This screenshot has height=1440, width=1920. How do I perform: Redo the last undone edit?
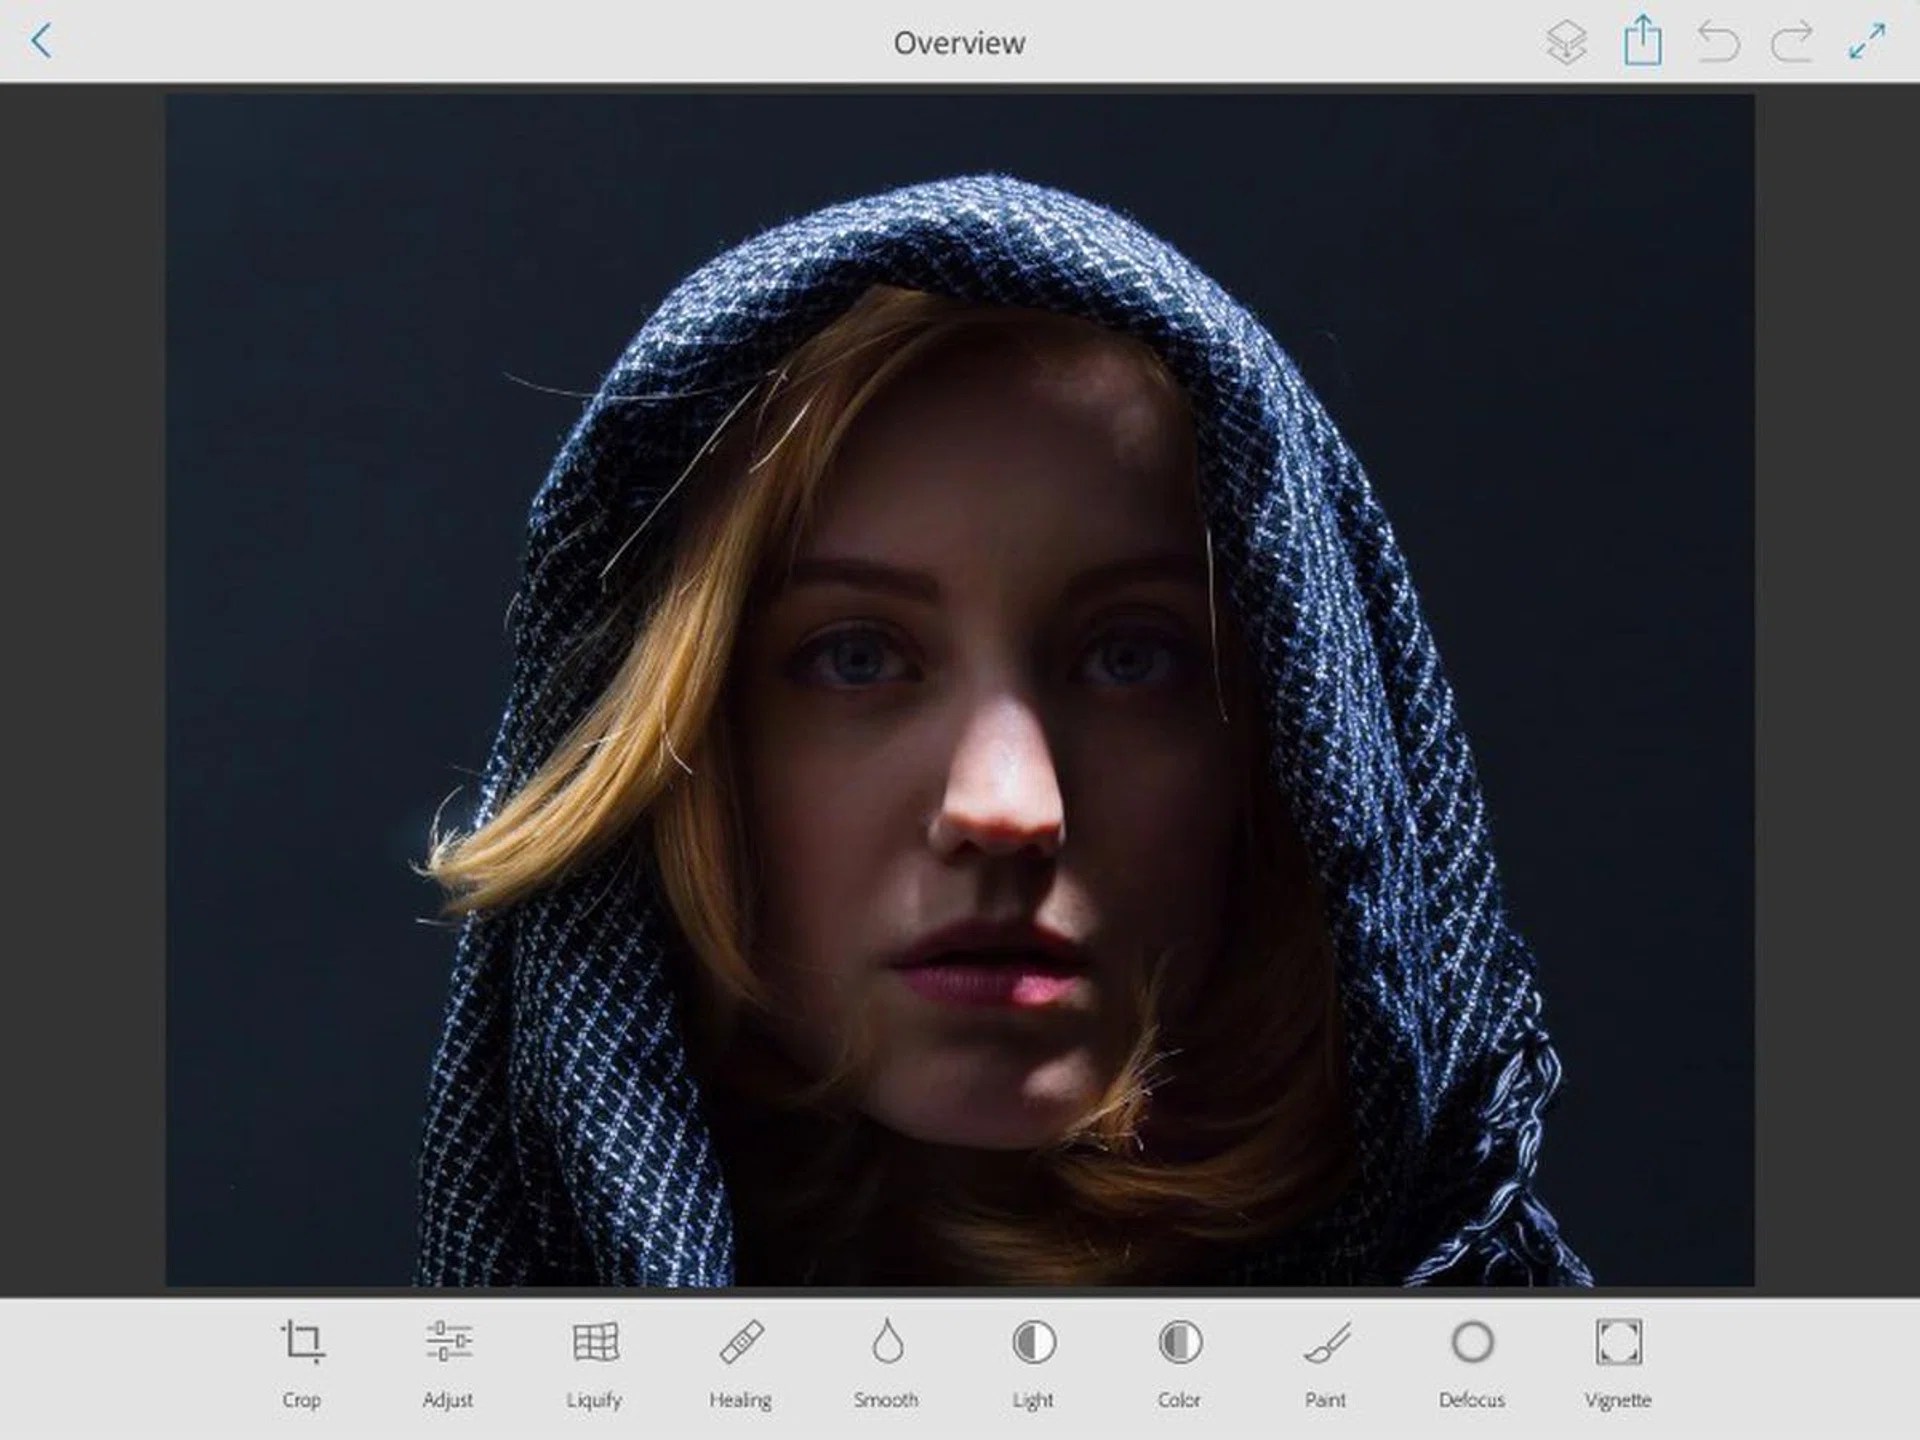1792,43
